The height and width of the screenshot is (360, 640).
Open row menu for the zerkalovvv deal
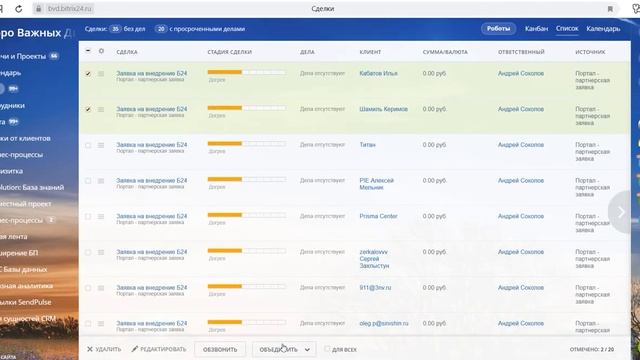point(101,252)
